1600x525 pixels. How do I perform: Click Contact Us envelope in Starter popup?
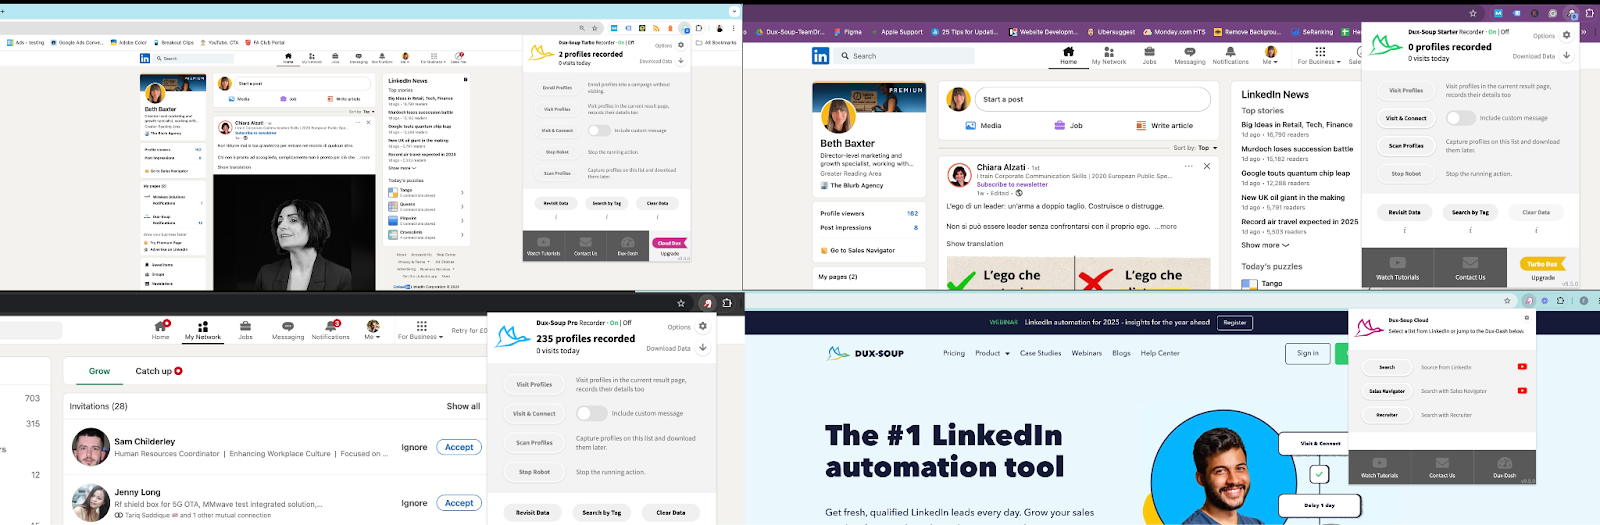click(1470, 263)
